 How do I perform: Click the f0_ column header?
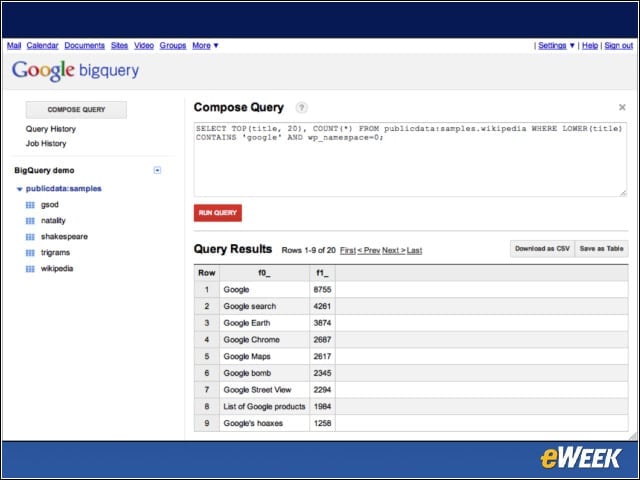[x=264, y=273]
